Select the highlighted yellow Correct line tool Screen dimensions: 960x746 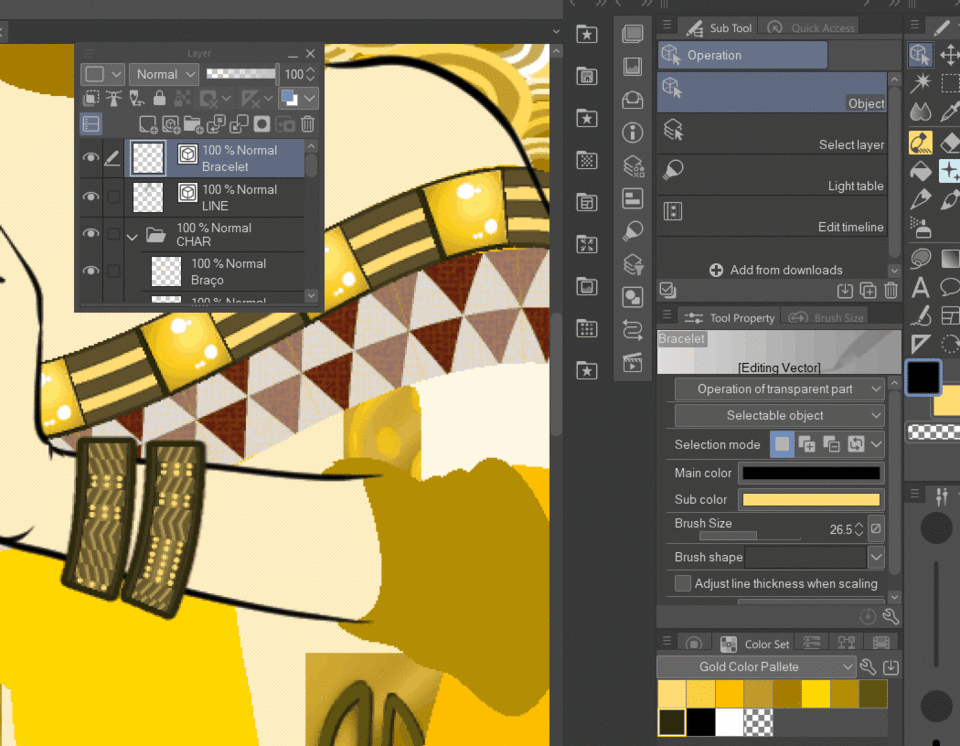920,143
